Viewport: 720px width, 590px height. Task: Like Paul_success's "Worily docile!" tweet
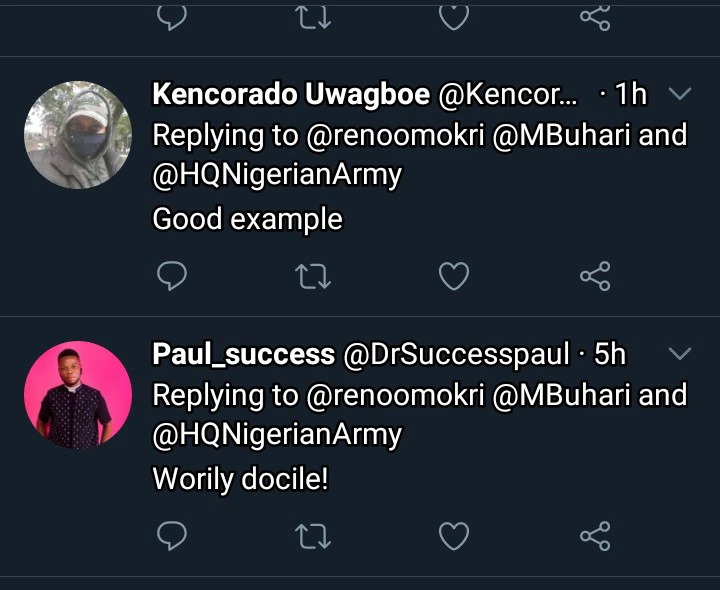tap(454, 537)
